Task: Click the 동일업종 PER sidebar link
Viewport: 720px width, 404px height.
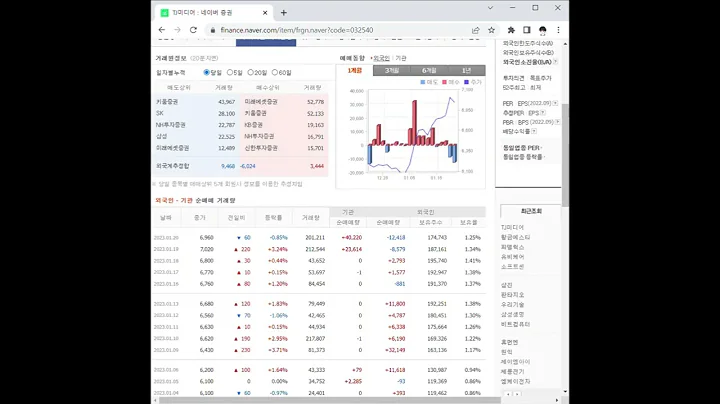Action: pos(521,148)
